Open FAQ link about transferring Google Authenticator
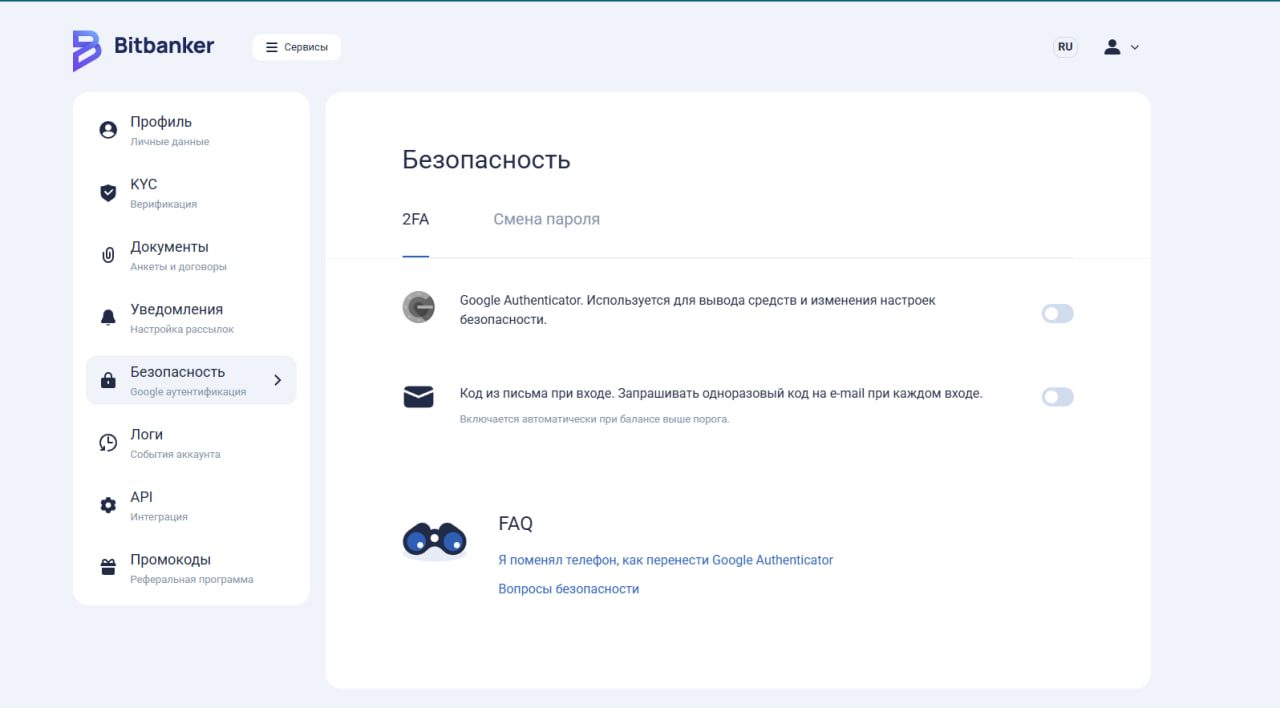The image size is (1280, 708). click(x=665, y=560)
